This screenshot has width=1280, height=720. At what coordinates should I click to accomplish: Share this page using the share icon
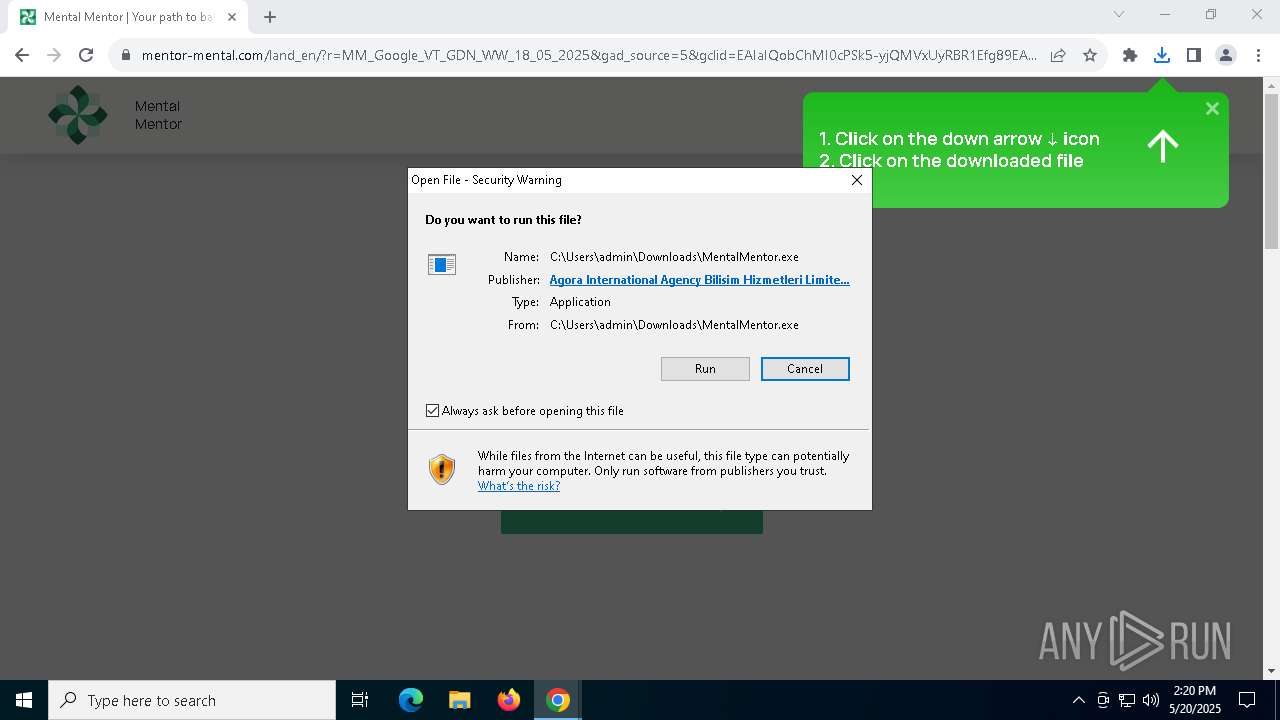coord(1058,55)
